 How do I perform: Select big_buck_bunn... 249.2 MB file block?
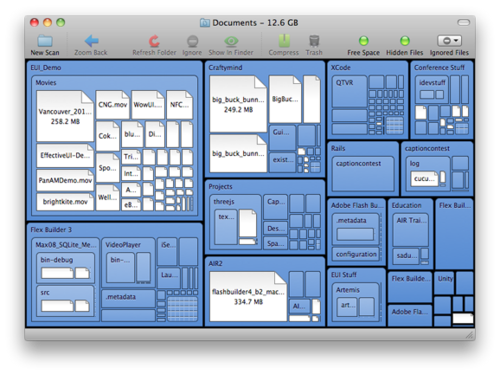(238, 104)
